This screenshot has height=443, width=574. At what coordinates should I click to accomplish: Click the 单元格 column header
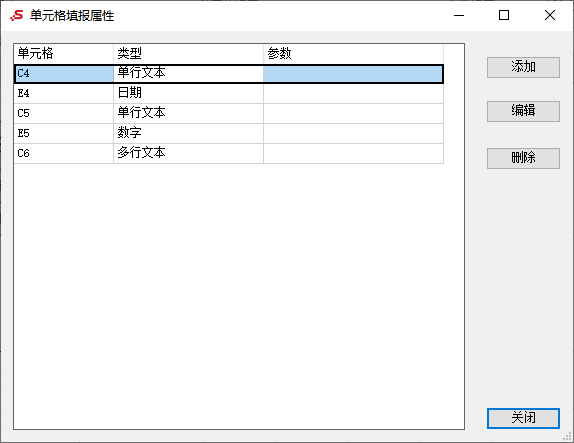[x=63, y=54]
